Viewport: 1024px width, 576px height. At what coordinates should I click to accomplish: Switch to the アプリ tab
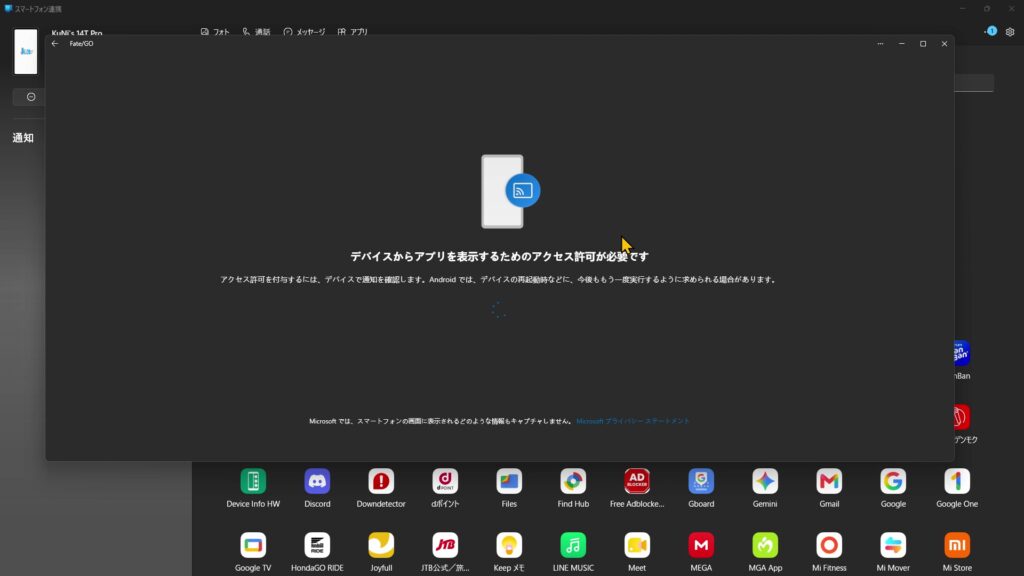coord(353,31)
